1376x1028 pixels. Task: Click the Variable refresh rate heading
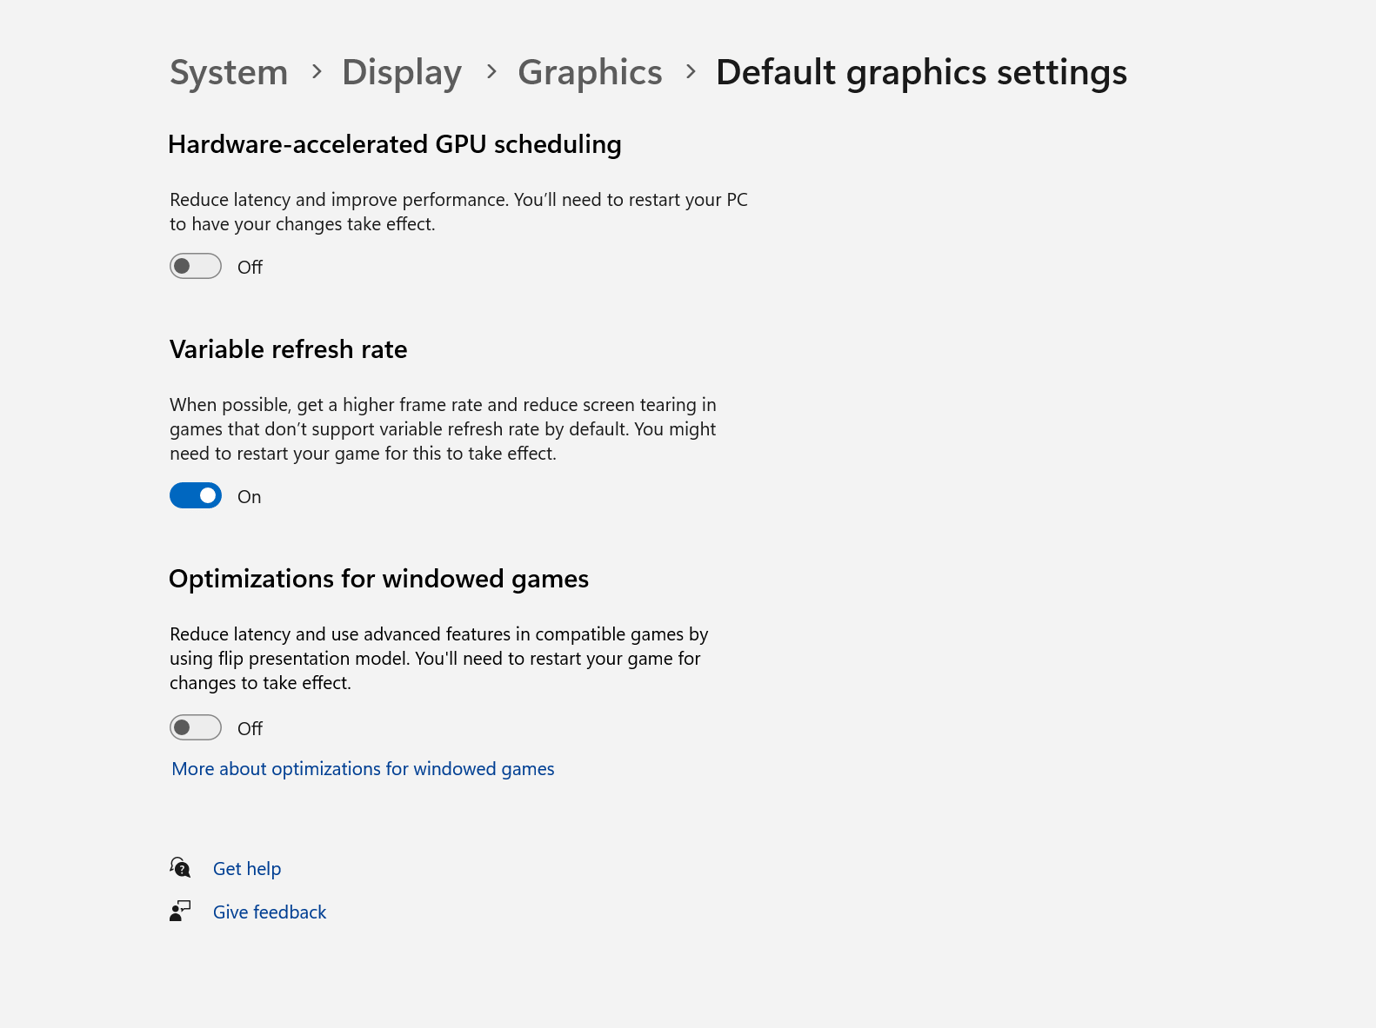pyautogui.click(x=288, y=349)
